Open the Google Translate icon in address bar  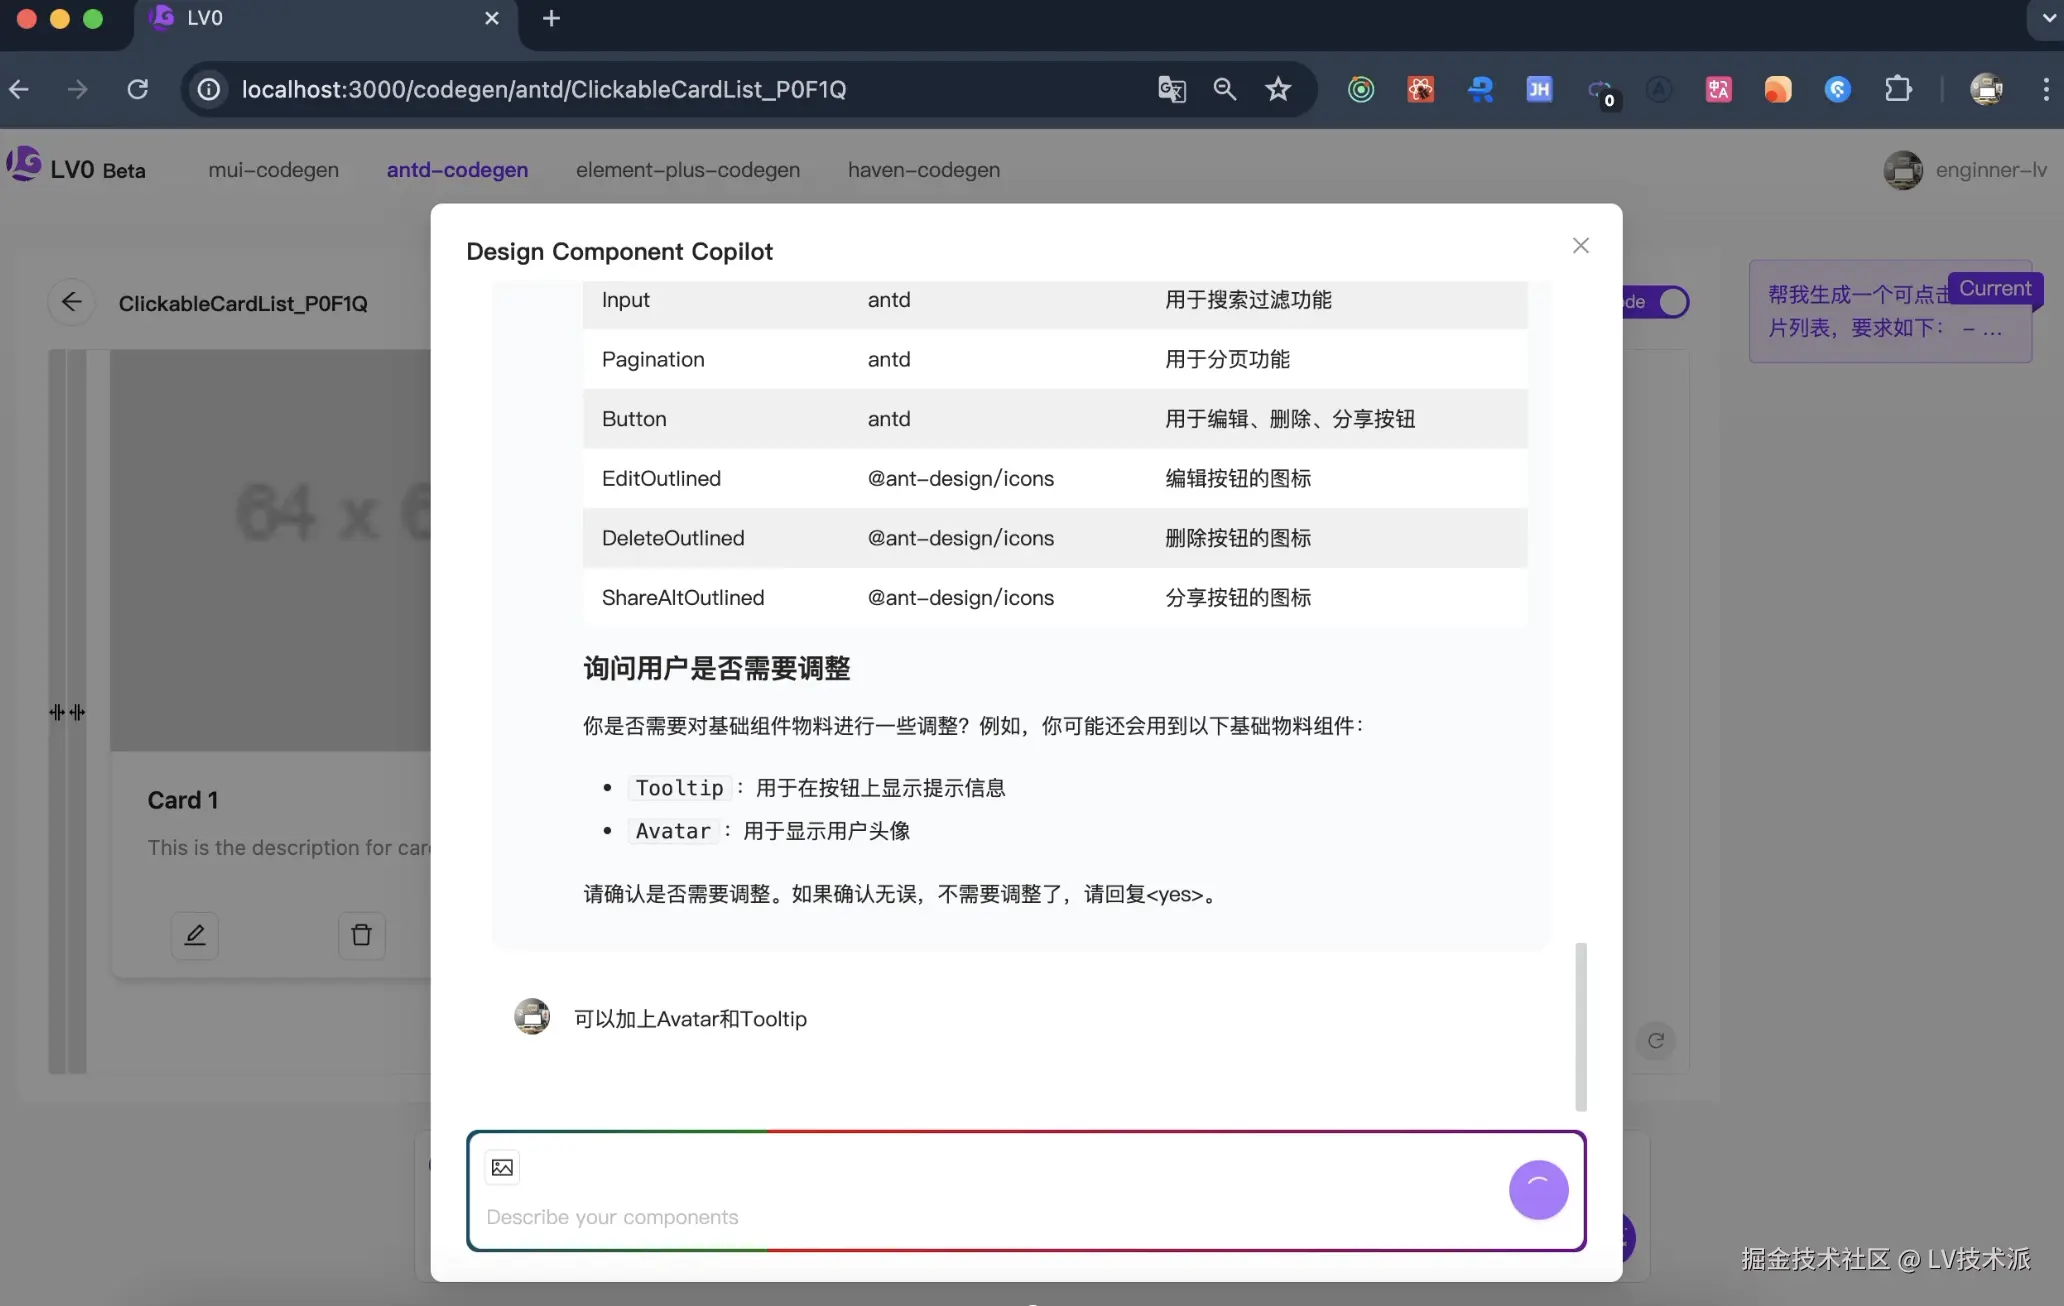1171,89
